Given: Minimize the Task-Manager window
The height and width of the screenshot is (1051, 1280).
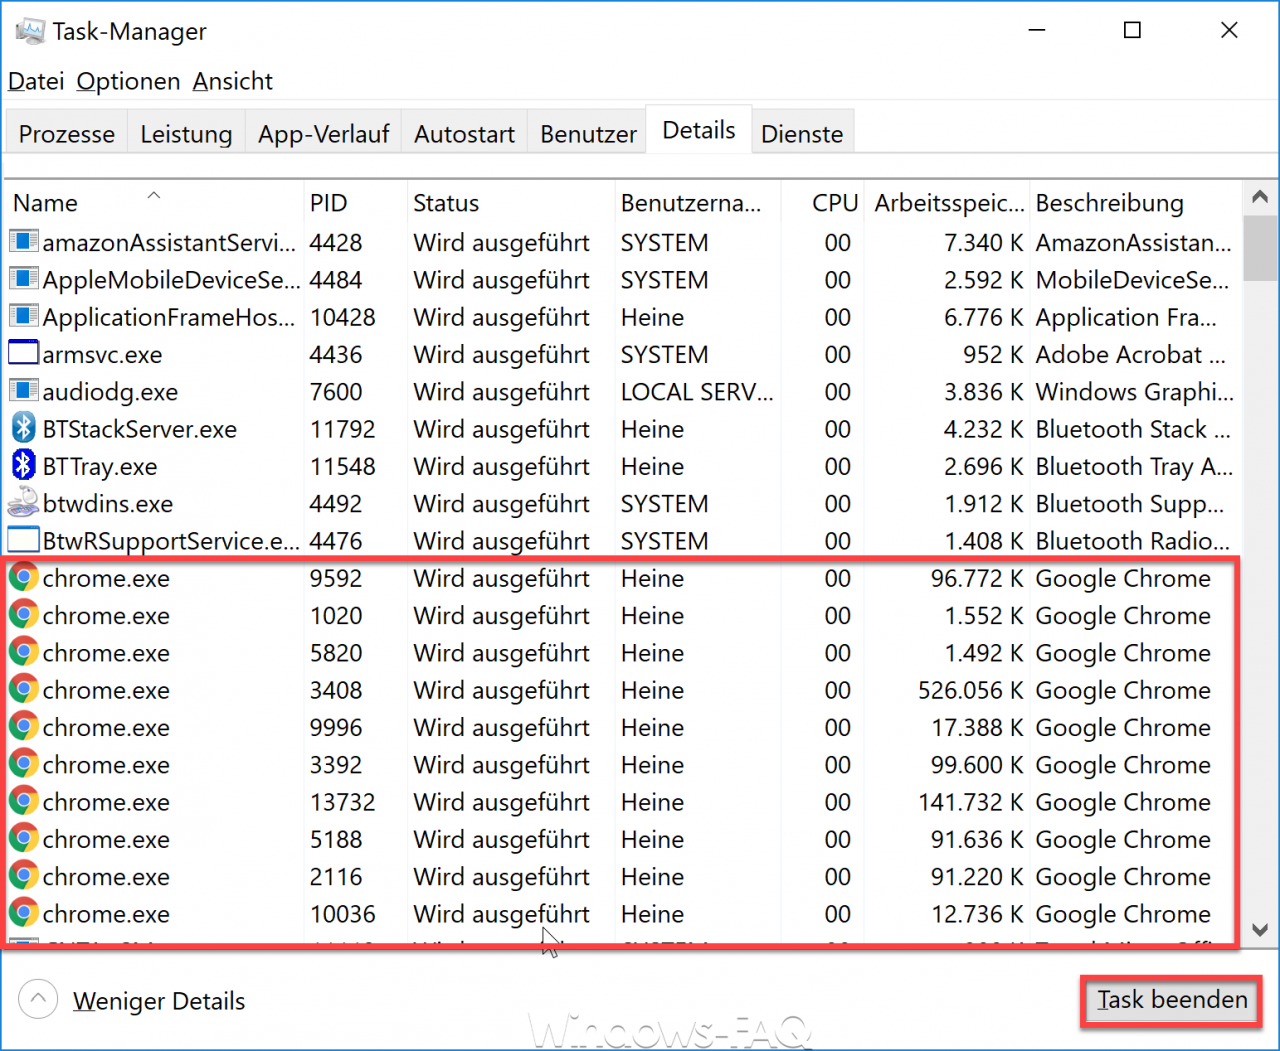Looking at the screenshot, I should coord(1037,30).
